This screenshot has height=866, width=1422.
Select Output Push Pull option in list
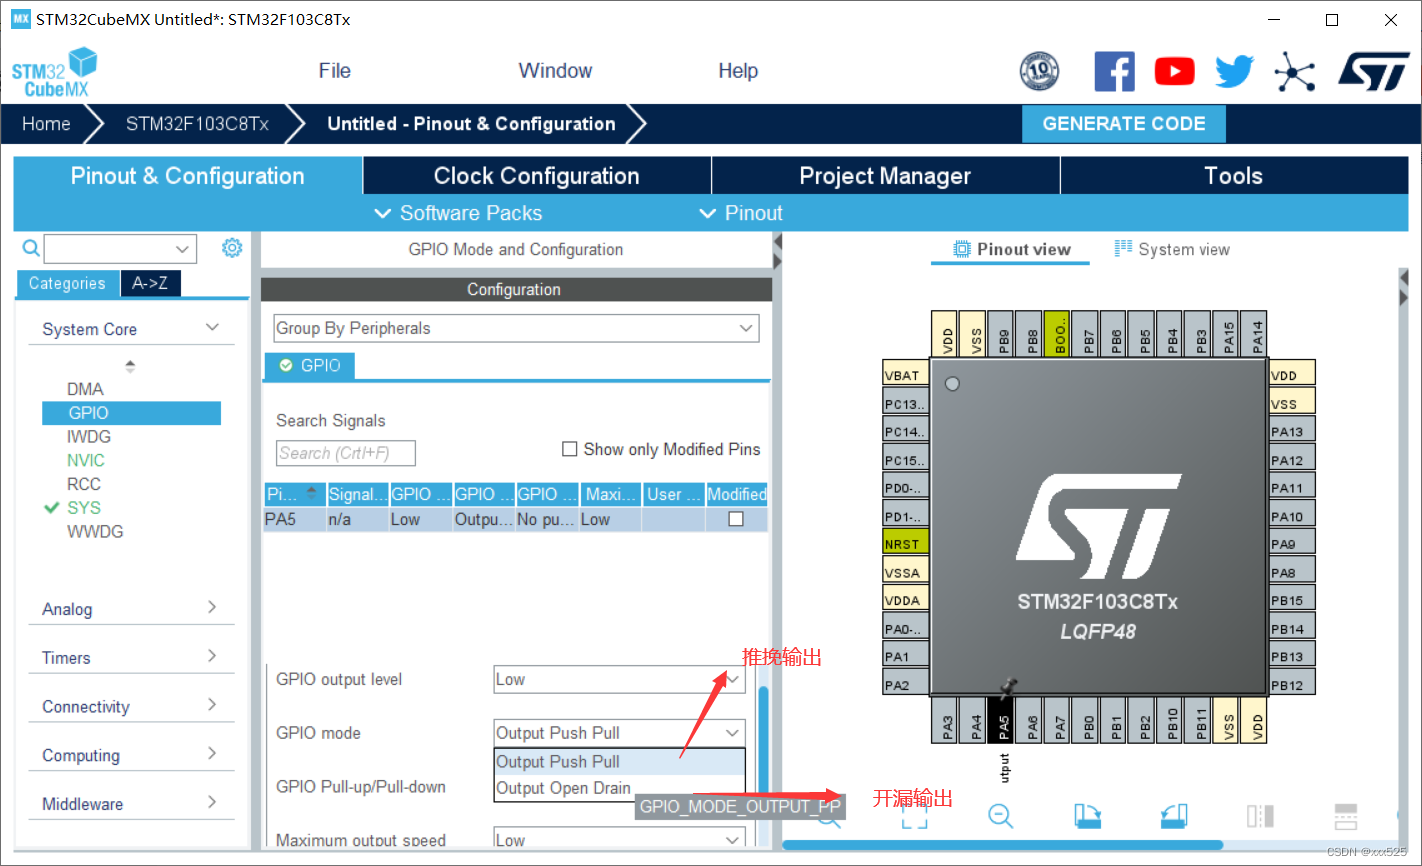point(619,761)
